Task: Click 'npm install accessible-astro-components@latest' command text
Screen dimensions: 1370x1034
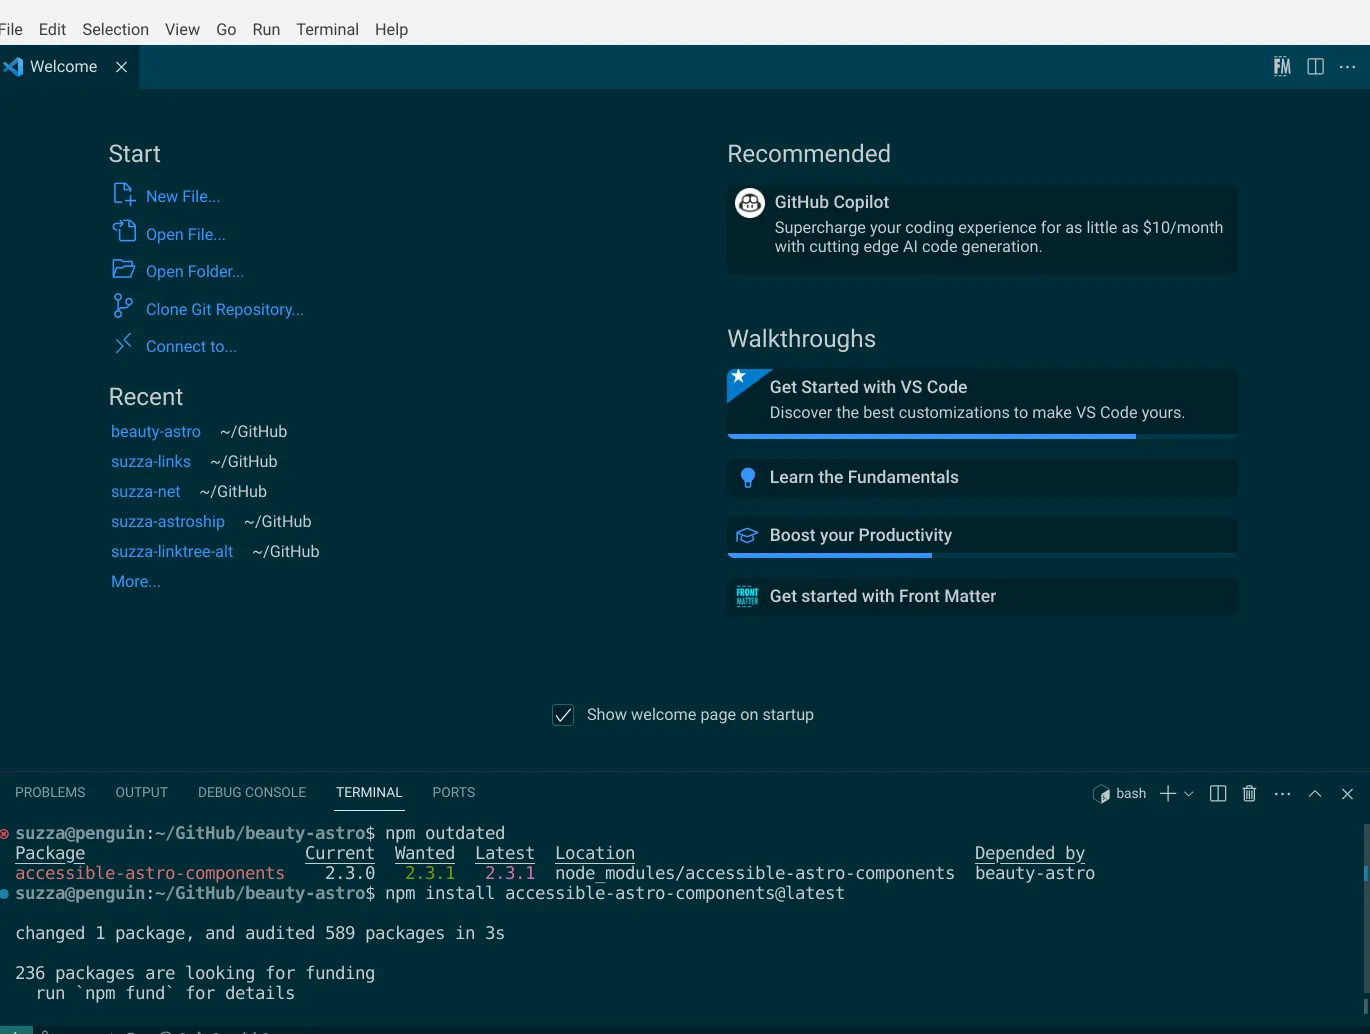Action: (615, 893)
